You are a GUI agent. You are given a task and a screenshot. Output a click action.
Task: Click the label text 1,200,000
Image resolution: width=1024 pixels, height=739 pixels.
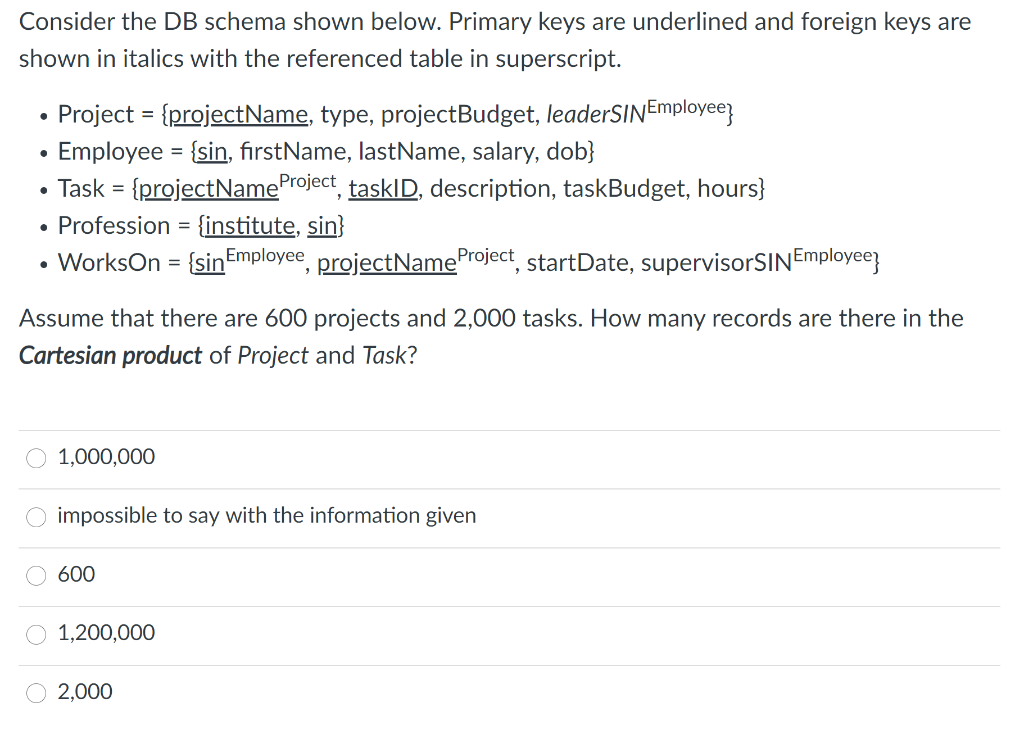point(106,633)
